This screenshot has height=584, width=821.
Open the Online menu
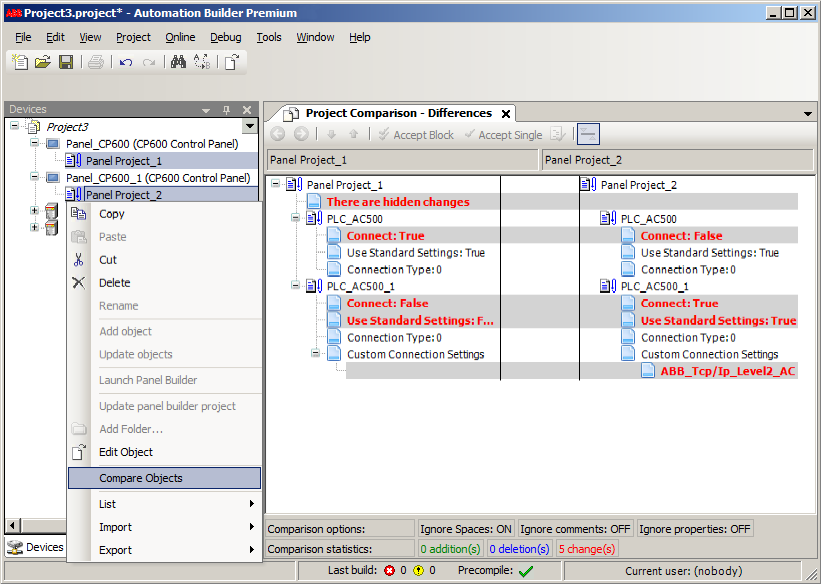[x=180, y=37]
